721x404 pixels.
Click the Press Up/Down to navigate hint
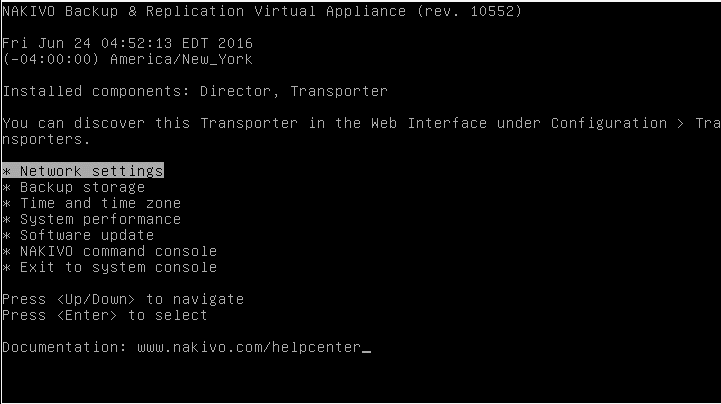[122, 299]
